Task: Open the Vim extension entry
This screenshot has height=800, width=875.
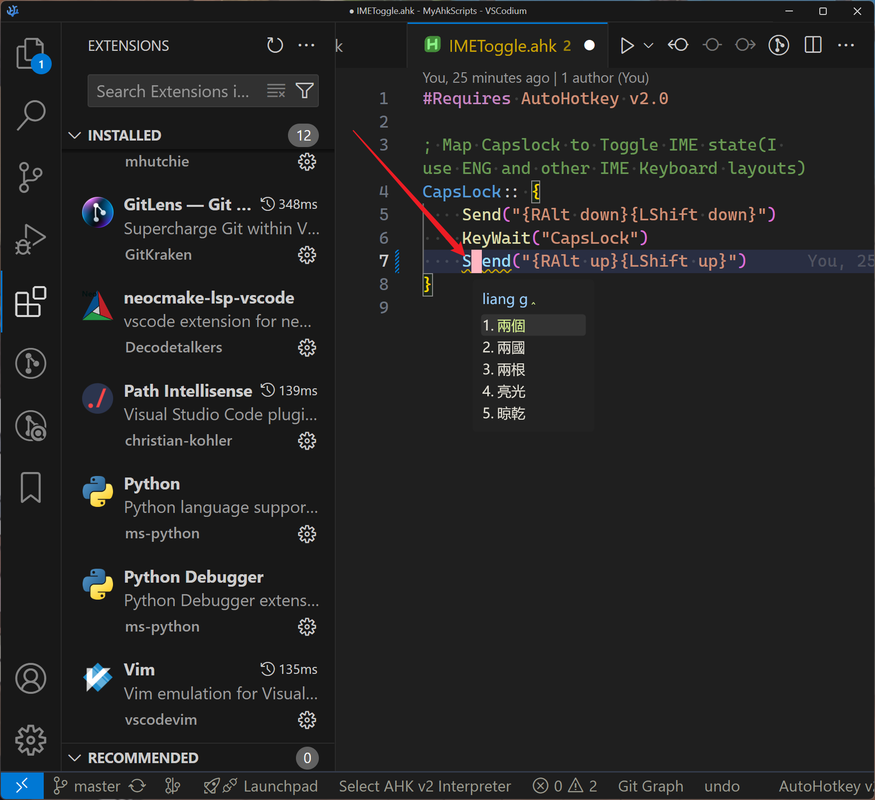Action: coord(199,695)
